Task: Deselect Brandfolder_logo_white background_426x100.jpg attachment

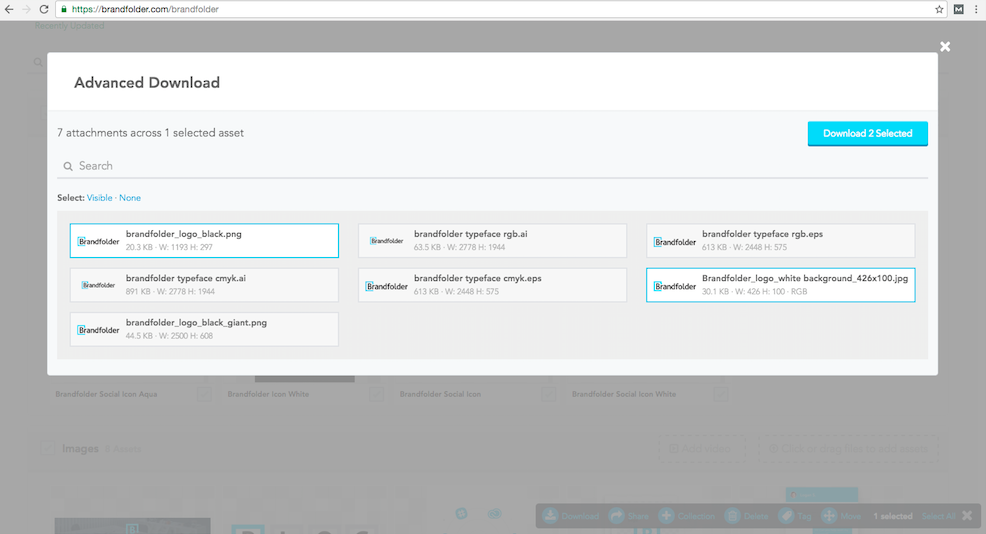Action: 780,285
